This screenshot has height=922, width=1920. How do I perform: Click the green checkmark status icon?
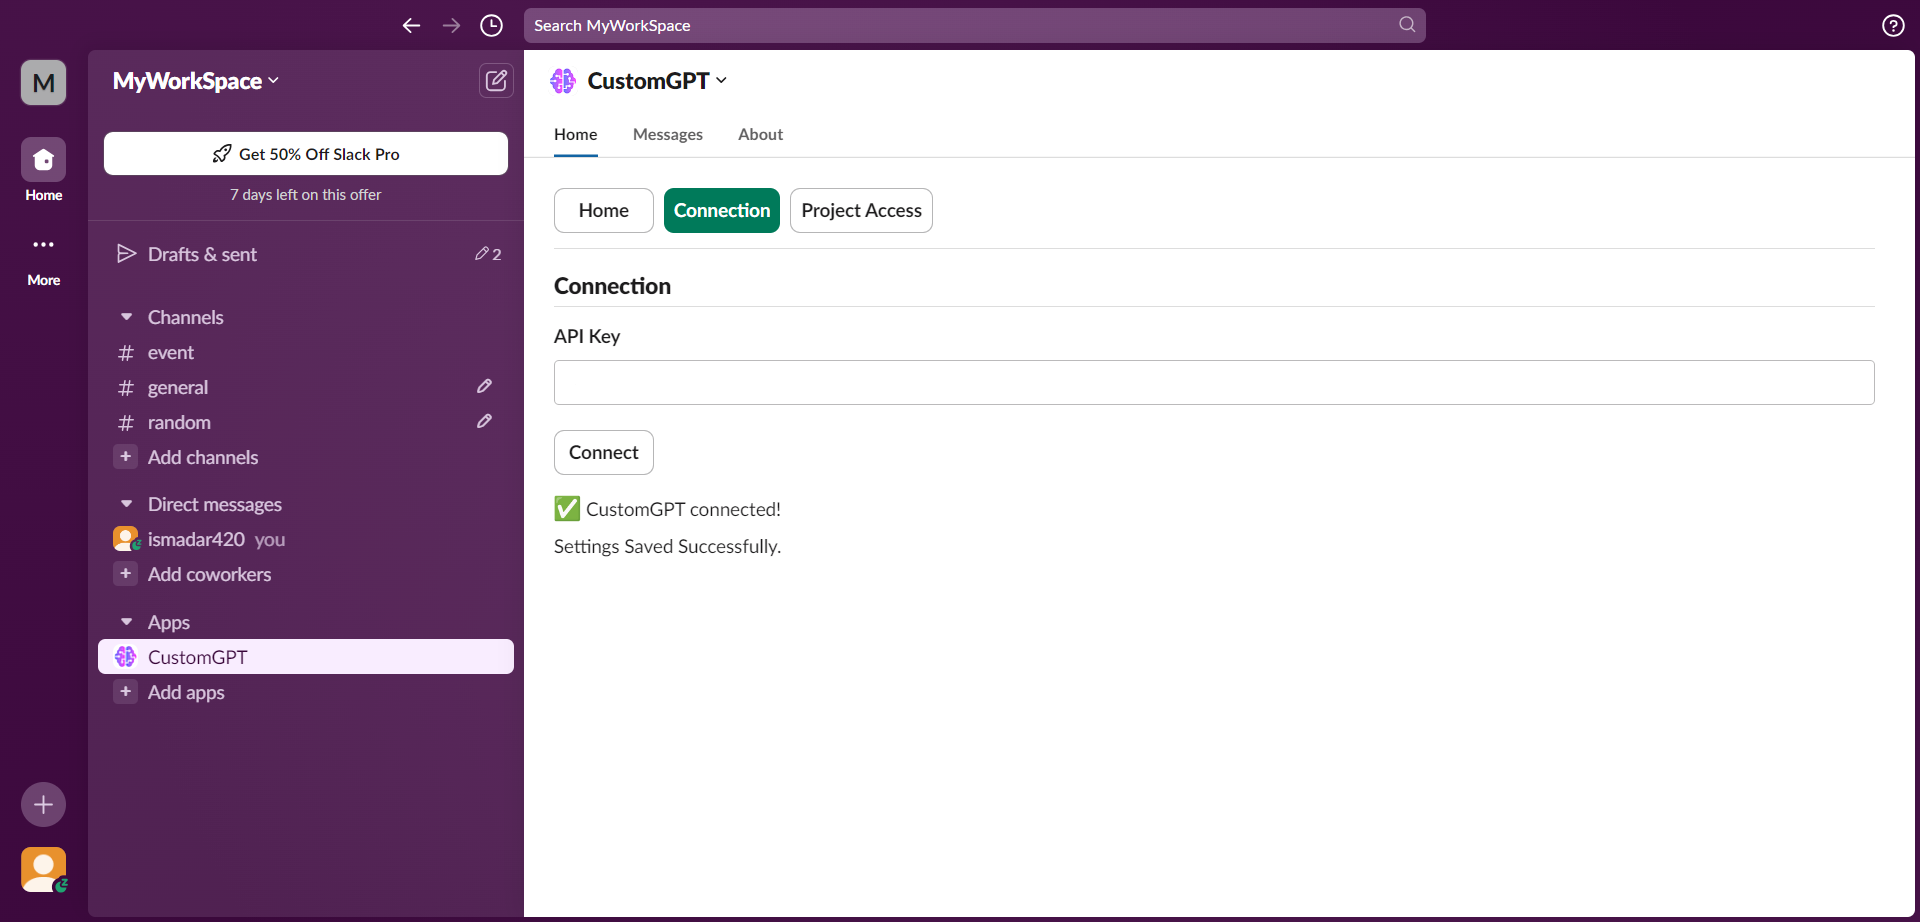567,508
